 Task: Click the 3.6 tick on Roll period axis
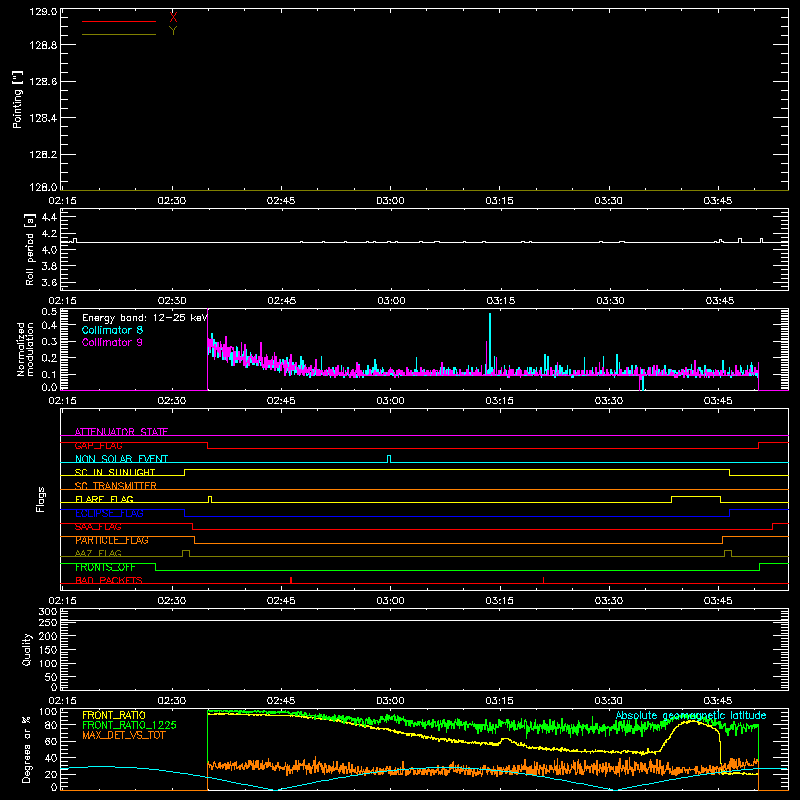[49, 282]
